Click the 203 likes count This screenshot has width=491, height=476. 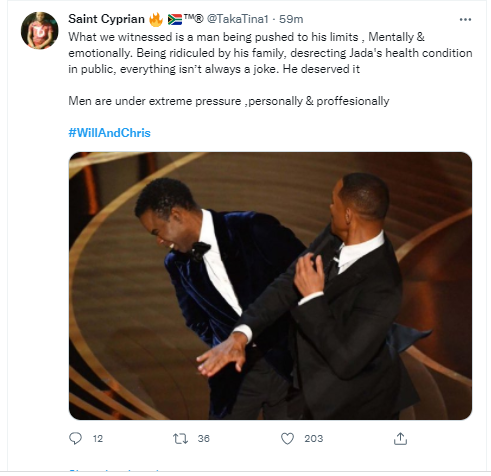314,439
